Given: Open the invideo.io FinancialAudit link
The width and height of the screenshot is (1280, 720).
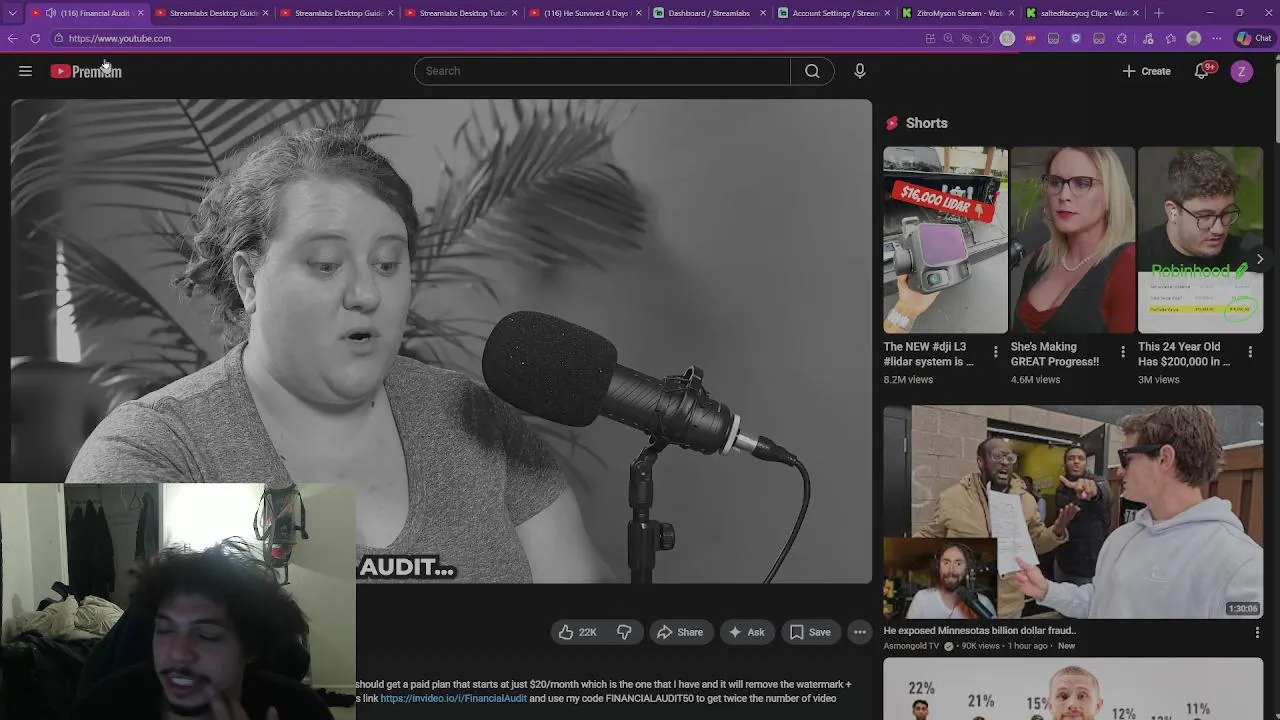Looking at the screenshot, I should 453,698.
